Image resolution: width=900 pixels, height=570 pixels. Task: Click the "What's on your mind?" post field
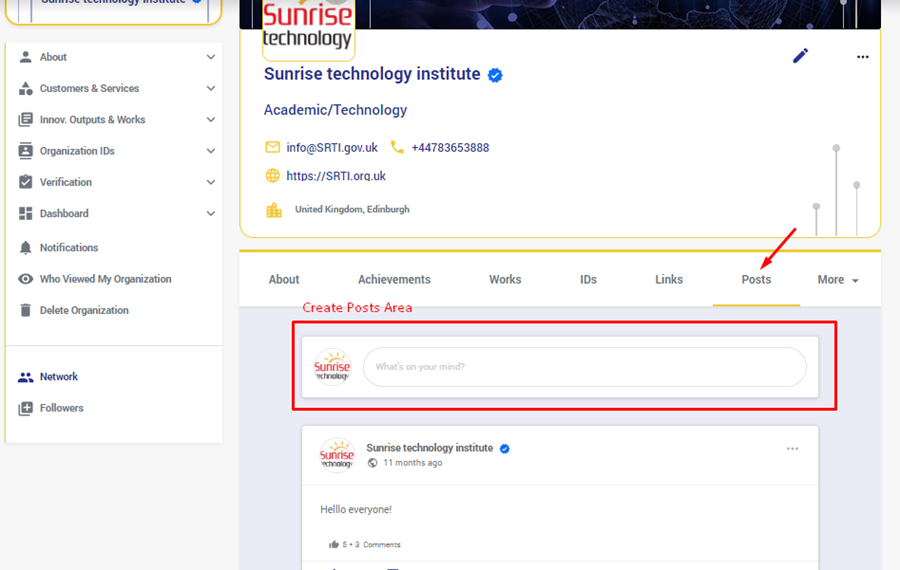[x=584, y=367]
